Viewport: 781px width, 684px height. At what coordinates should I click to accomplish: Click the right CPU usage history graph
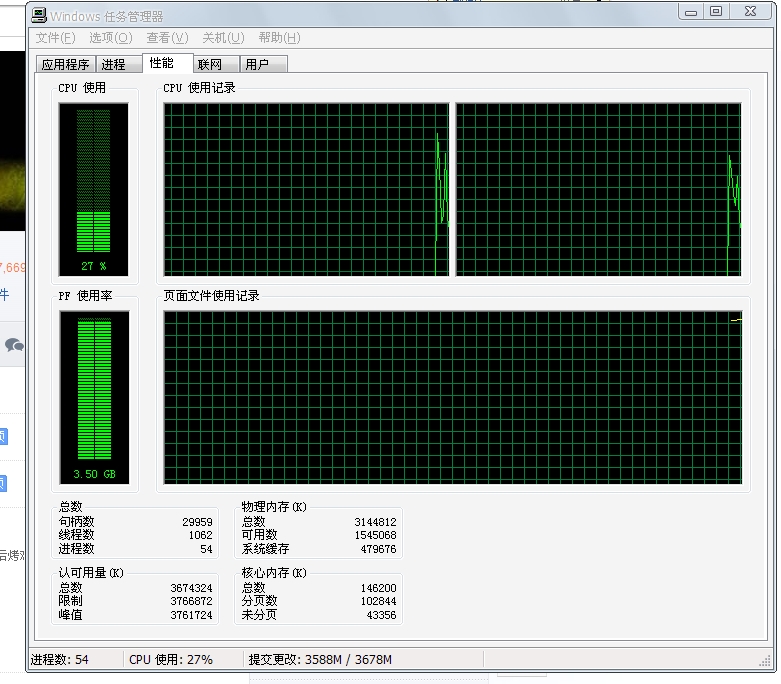point(599,189)
